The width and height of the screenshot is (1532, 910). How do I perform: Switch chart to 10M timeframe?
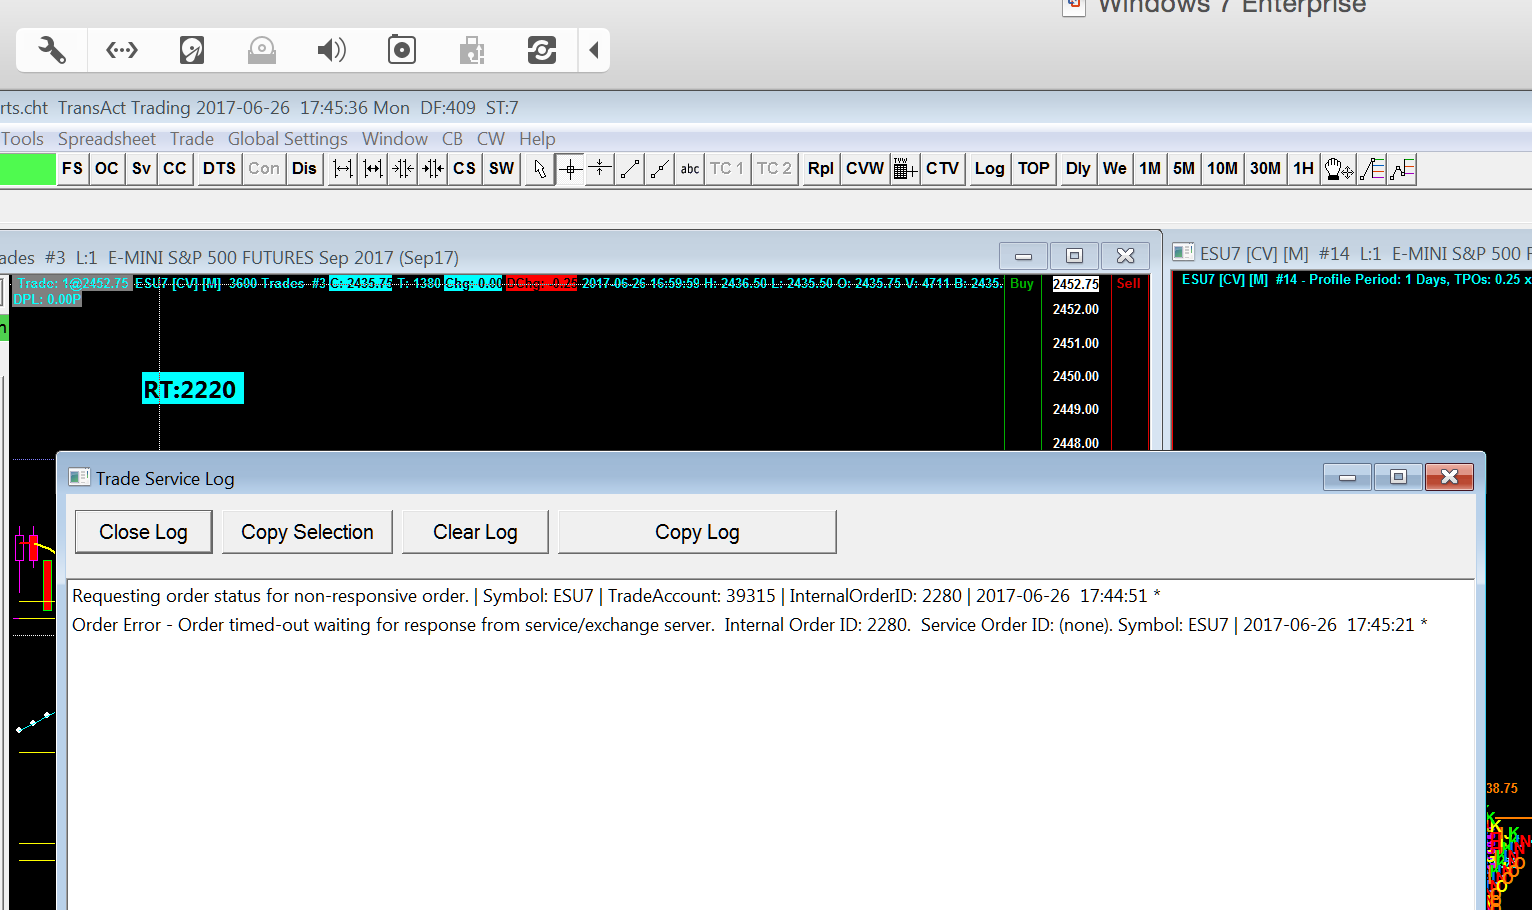pyautogui.click(x=1222, y=169)
